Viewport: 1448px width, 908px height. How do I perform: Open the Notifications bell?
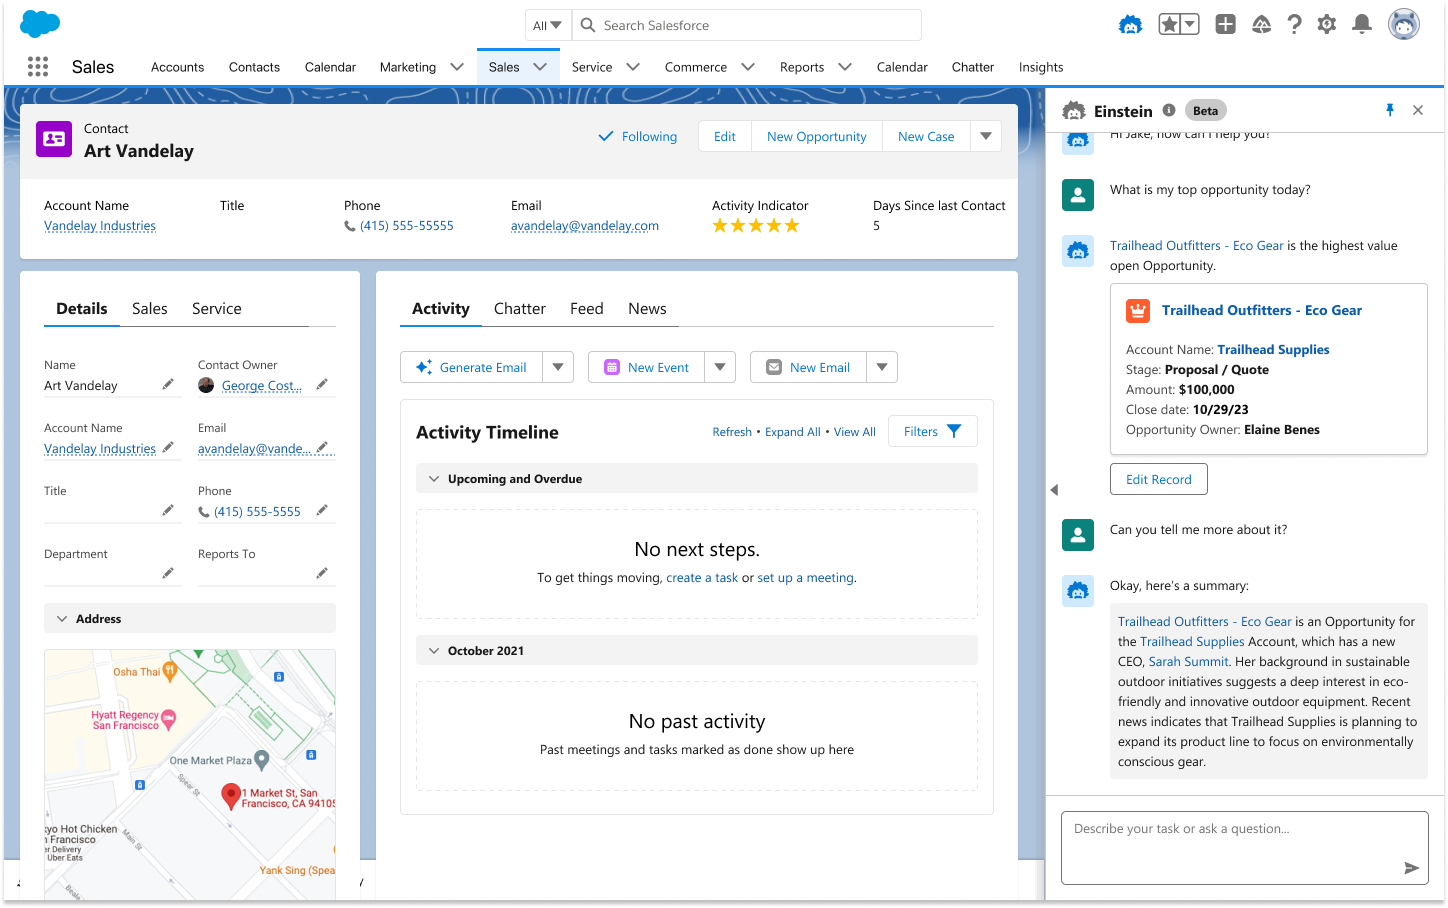point(1362,25)
